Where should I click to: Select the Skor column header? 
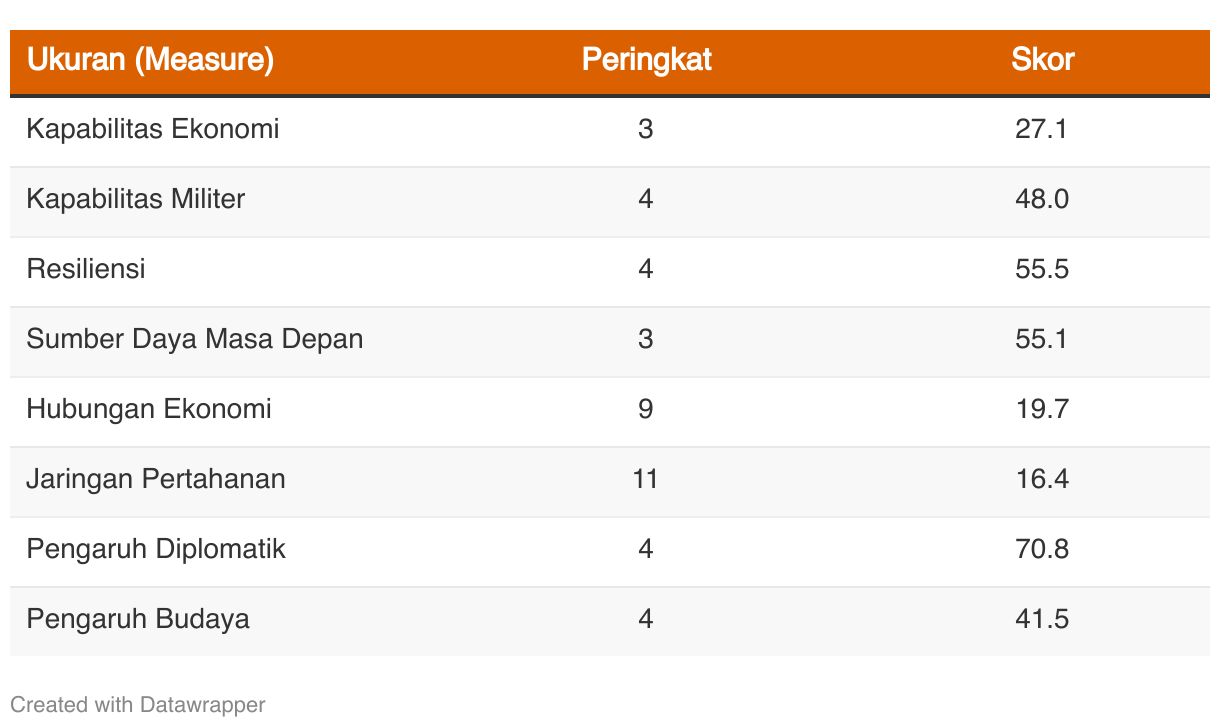[x=1042, y=60]
